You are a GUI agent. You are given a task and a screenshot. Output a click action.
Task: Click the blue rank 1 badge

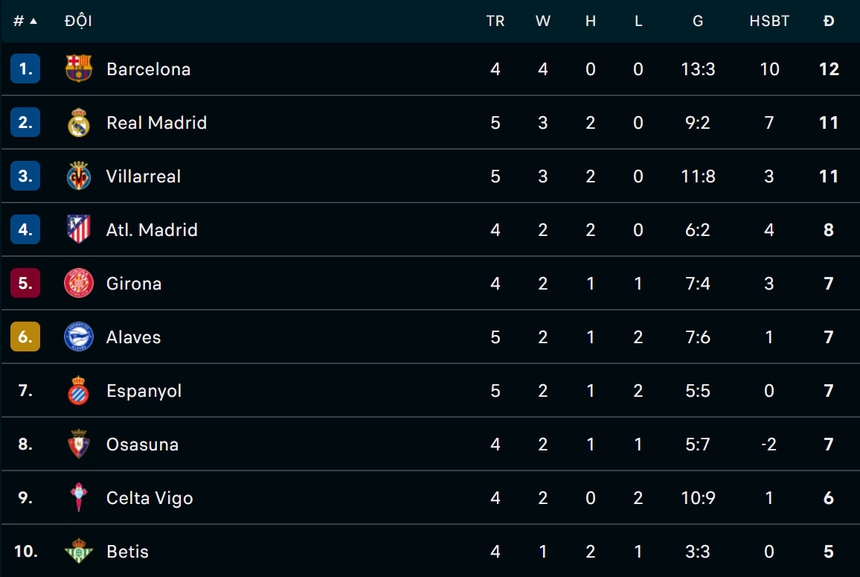click(25, 69)
